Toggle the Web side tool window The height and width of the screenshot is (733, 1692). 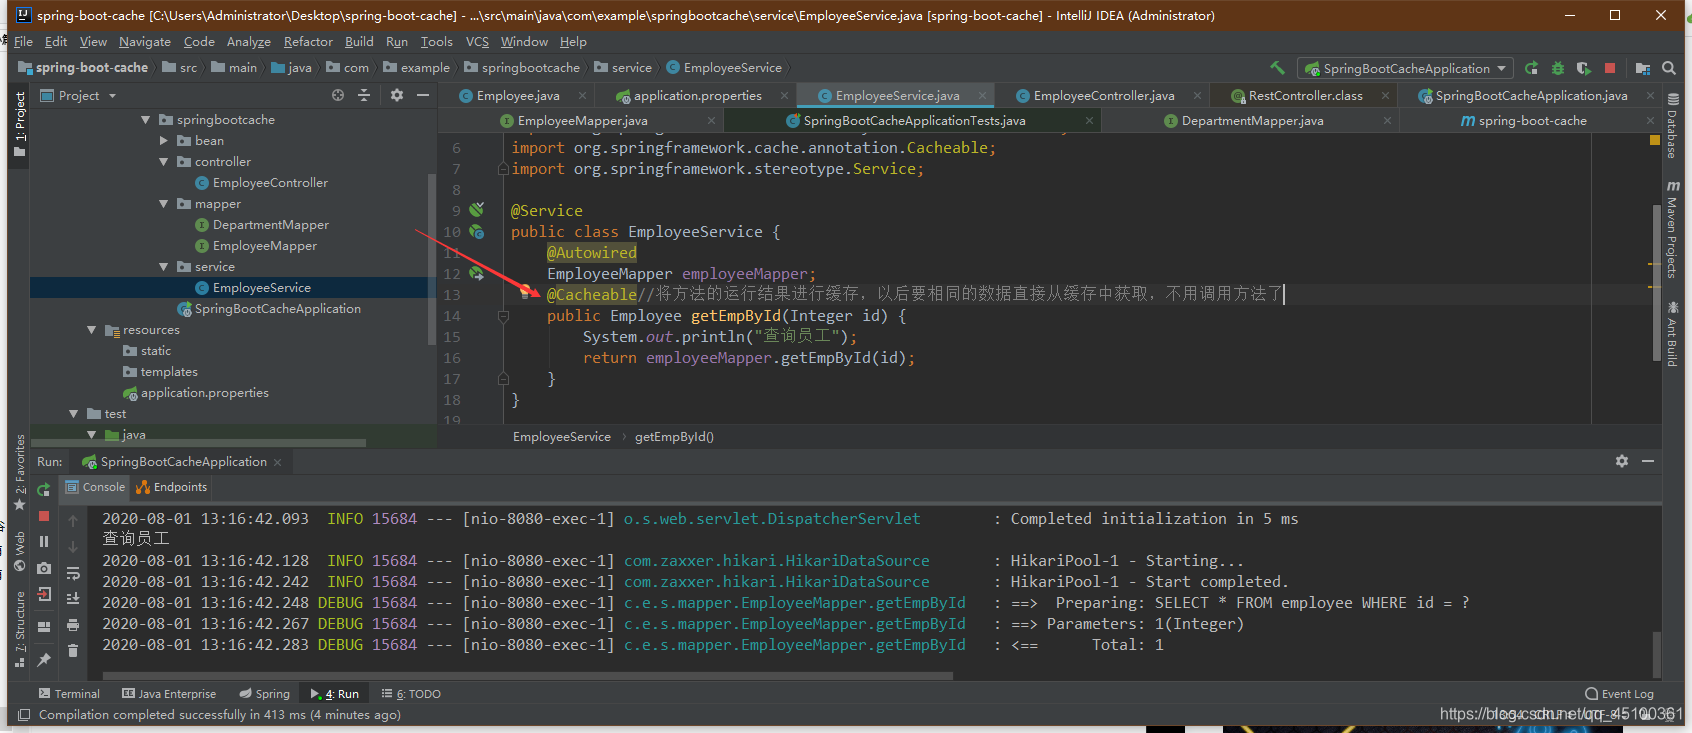tap(19, 552)
